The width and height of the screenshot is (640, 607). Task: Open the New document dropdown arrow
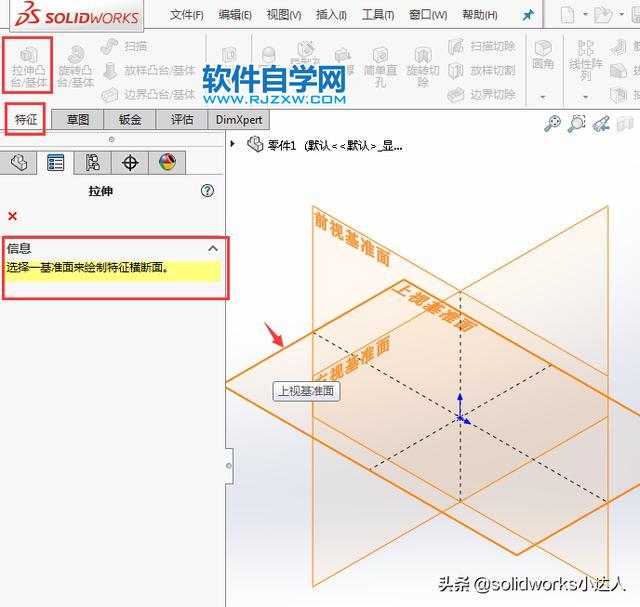click(585, 15)
